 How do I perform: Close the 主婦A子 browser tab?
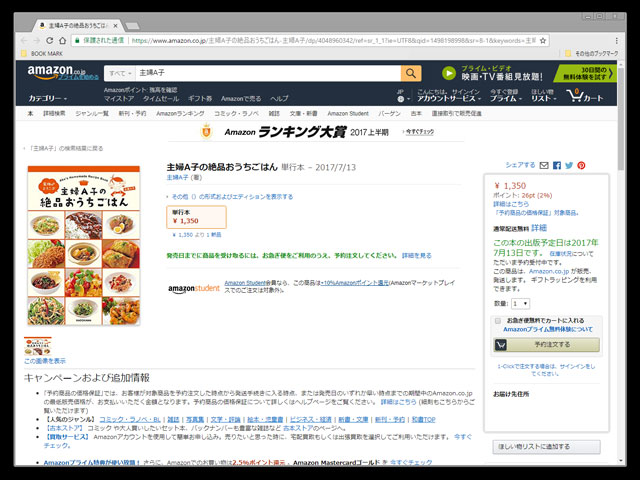point(116,26)
